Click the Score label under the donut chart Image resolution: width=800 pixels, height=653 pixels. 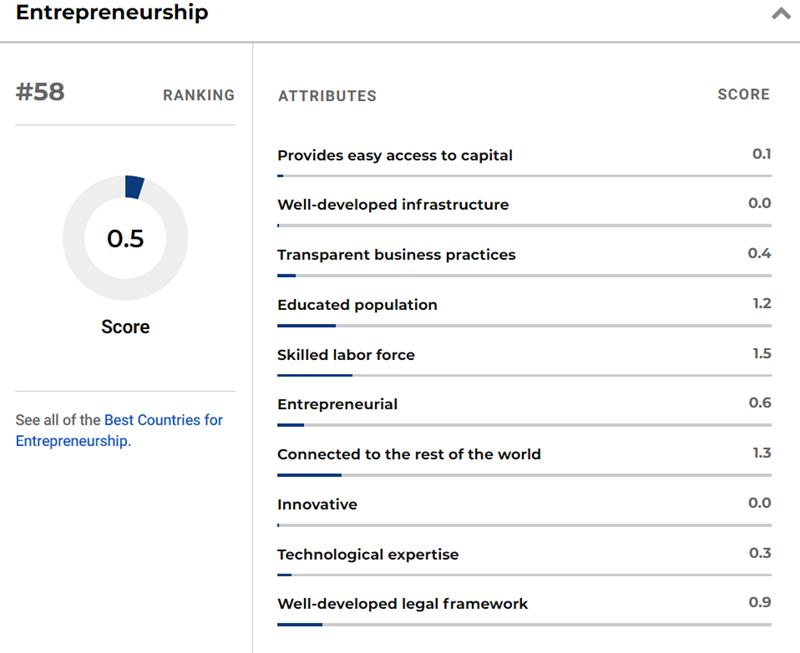(125, 327)
